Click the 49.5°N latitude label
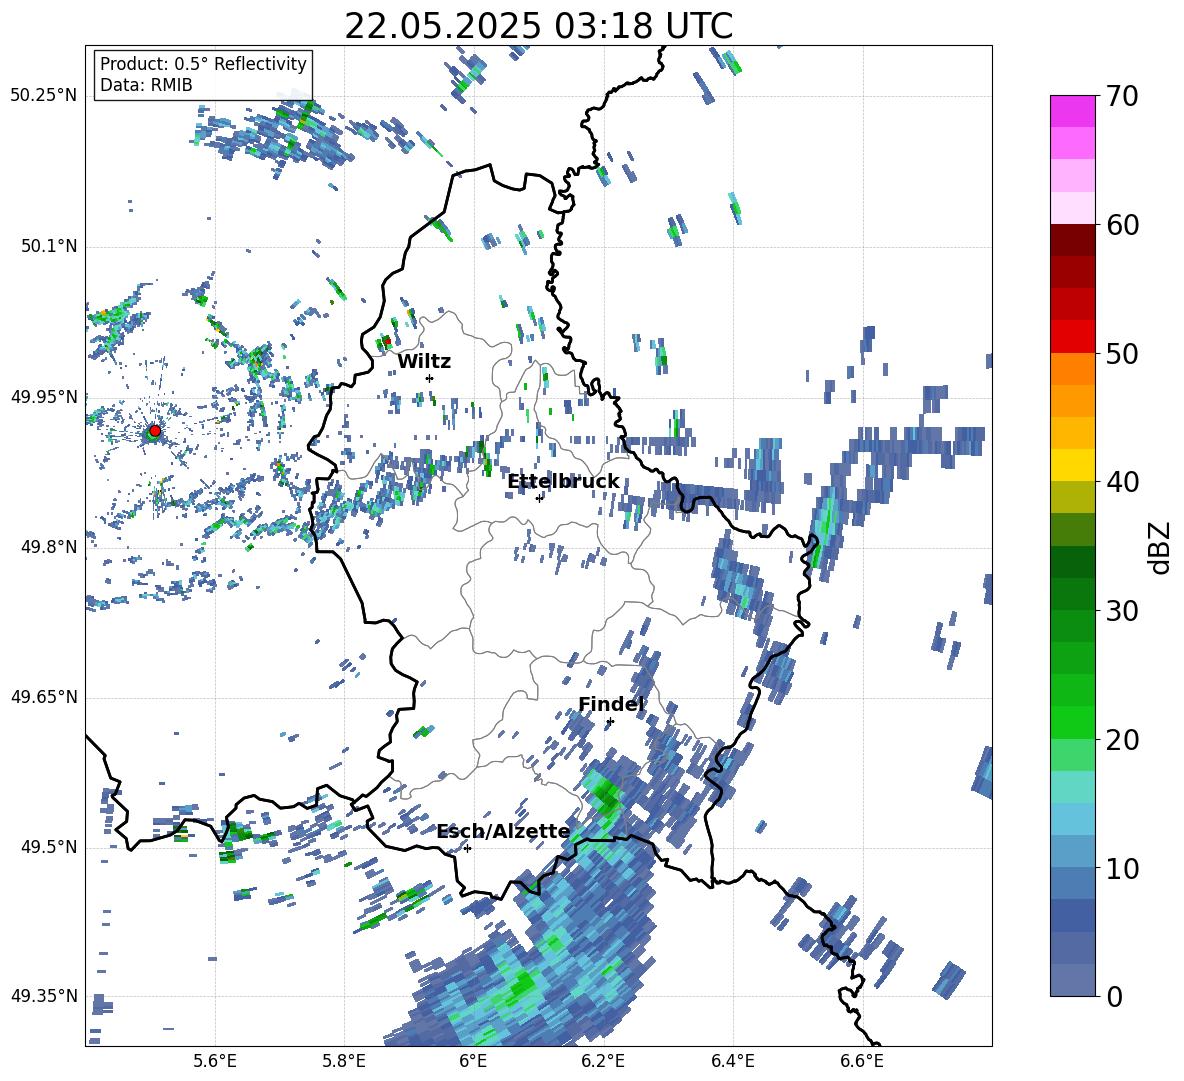The height and width of the screenshot is (1081, 1184). (x=48, y=848)
